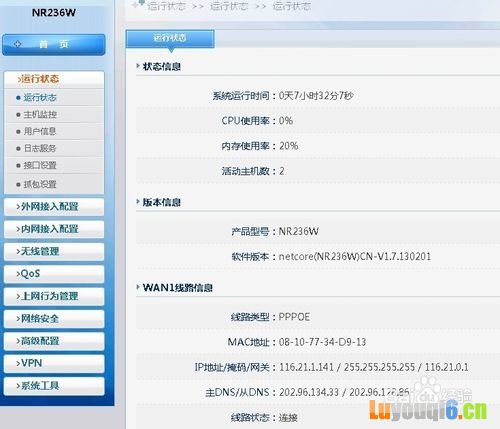This screenshot has height=429, width=500.
Task: Click the 状态信息 section arrow icon
Action: point(138,66)
